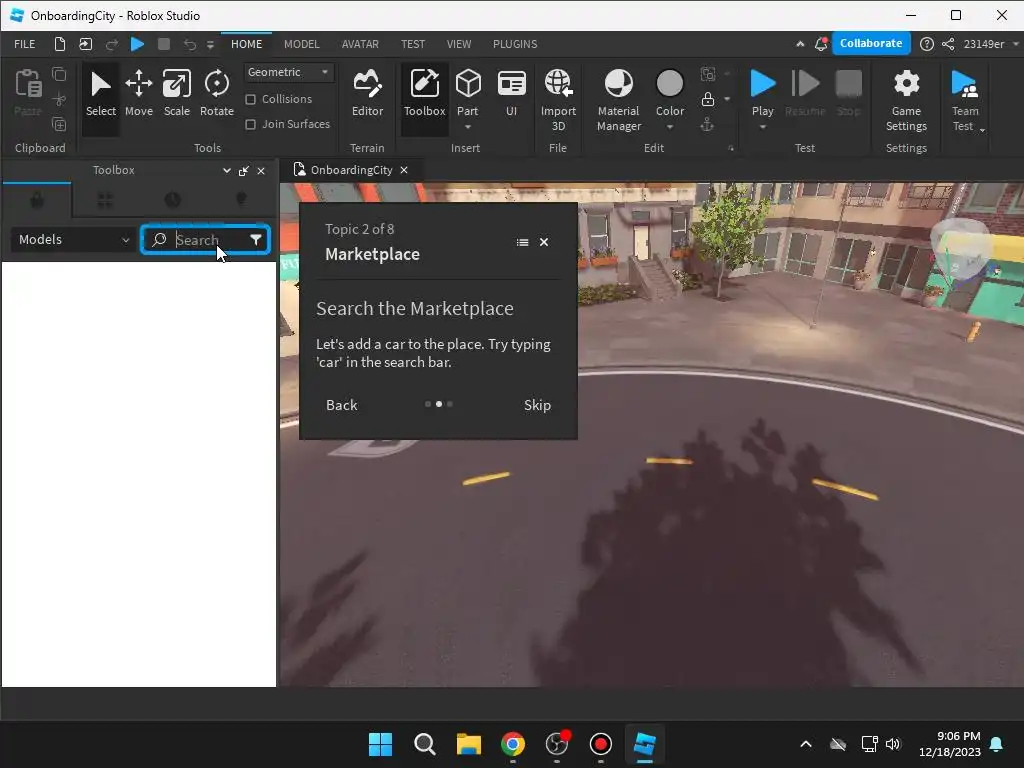Image resolution: width=1024 pixels, height=768 pixels.
Task: Click the share icon beside username
Action: click(948, 44)
